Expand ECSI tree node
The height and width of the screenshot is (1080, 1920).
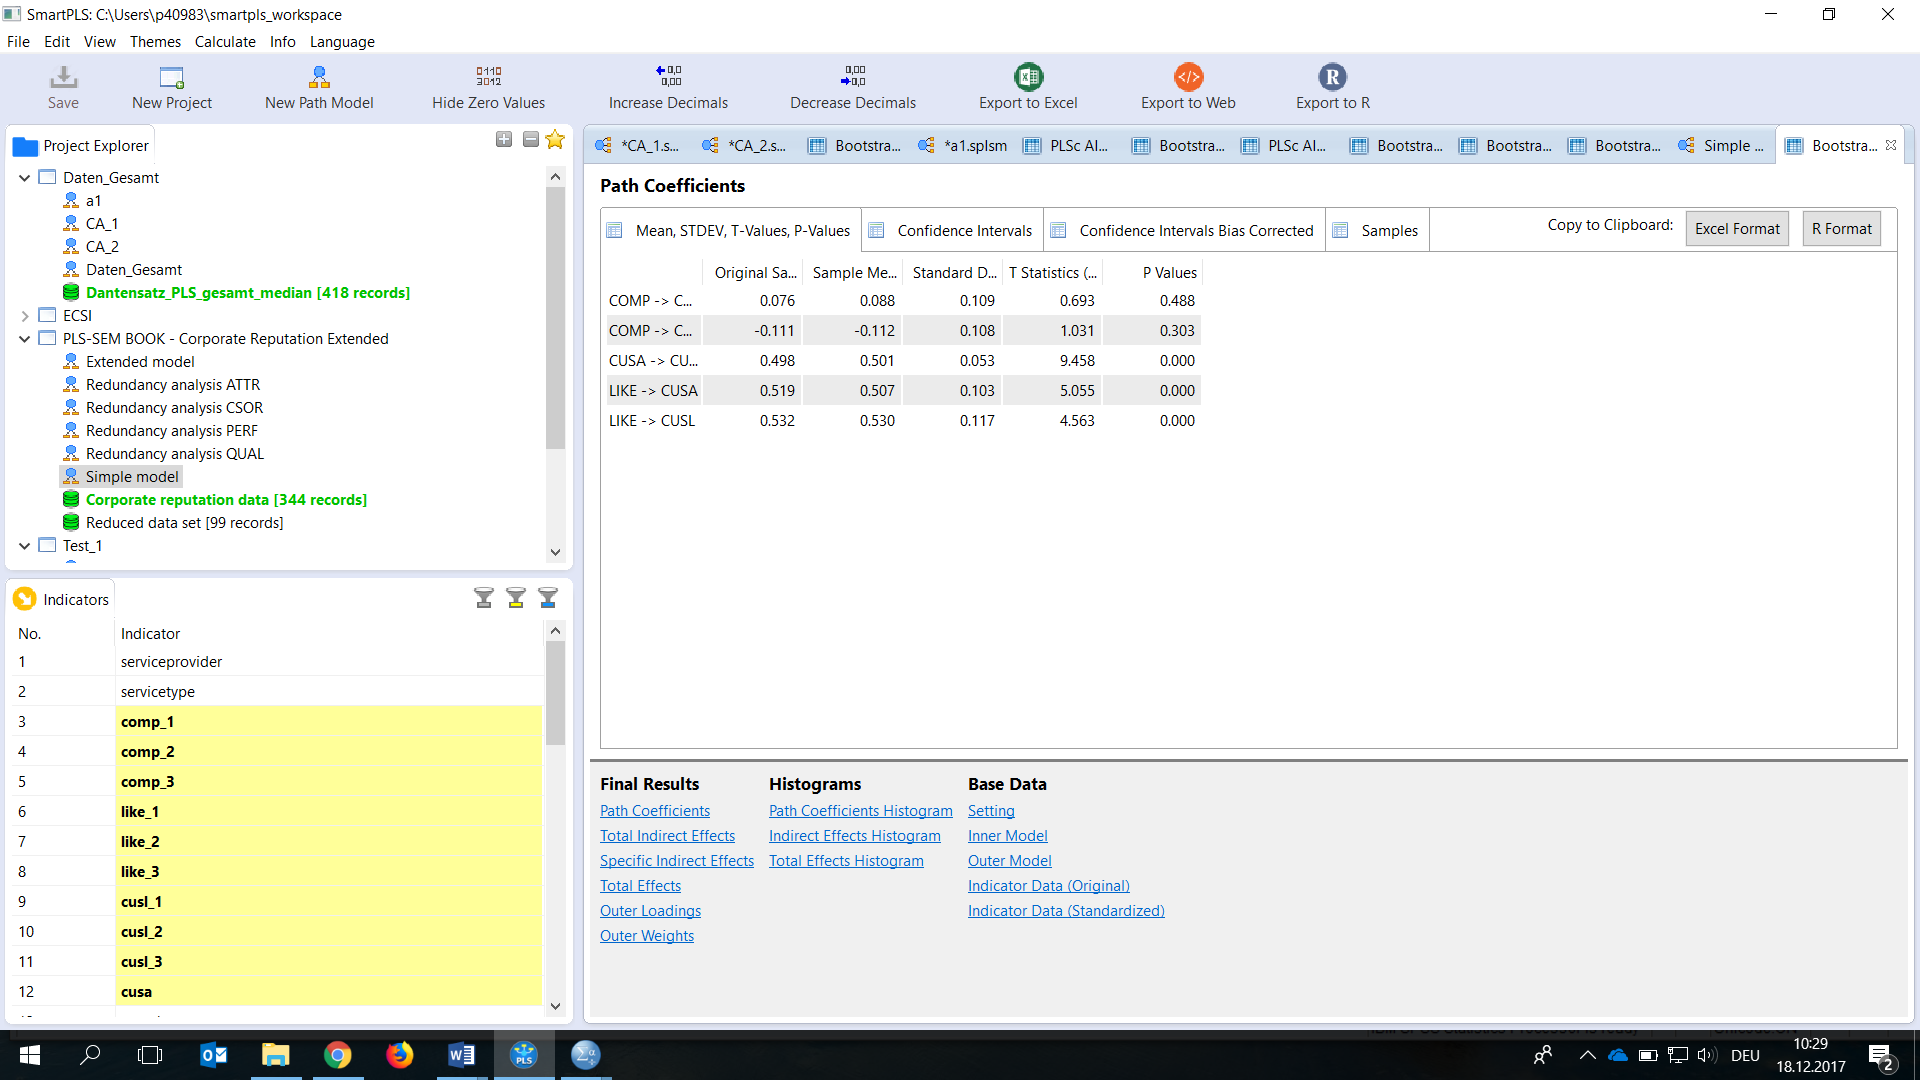(26, 315)
